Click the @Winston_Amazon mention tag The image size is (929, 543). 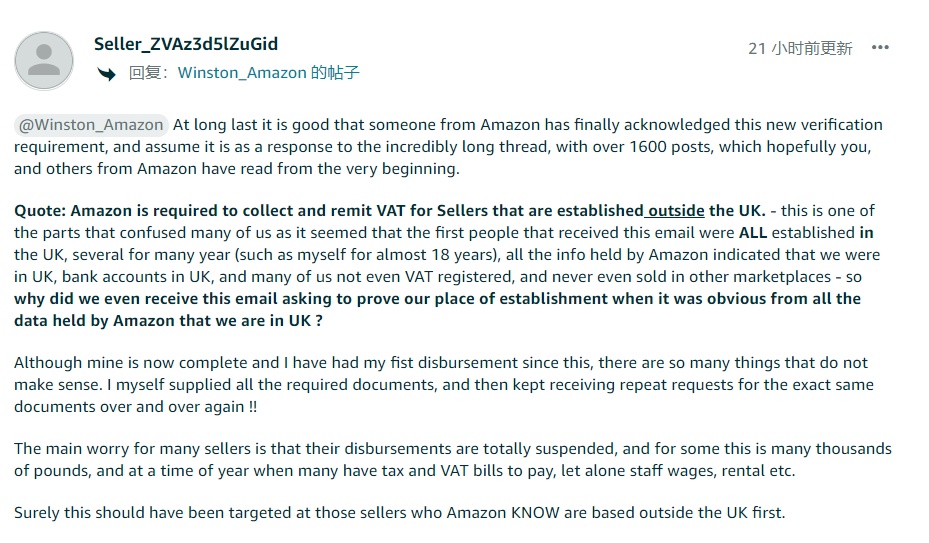coord(91,125)
